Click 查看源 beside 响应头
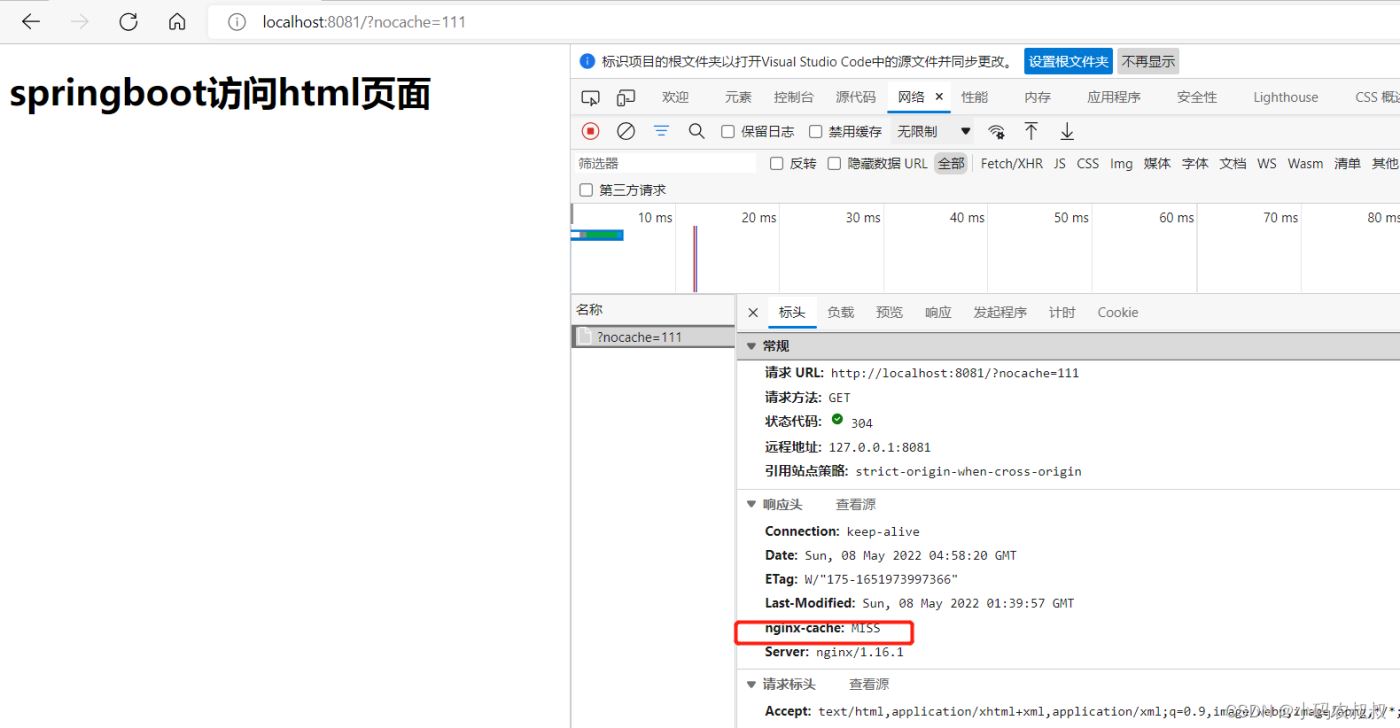 pos(855,505)
